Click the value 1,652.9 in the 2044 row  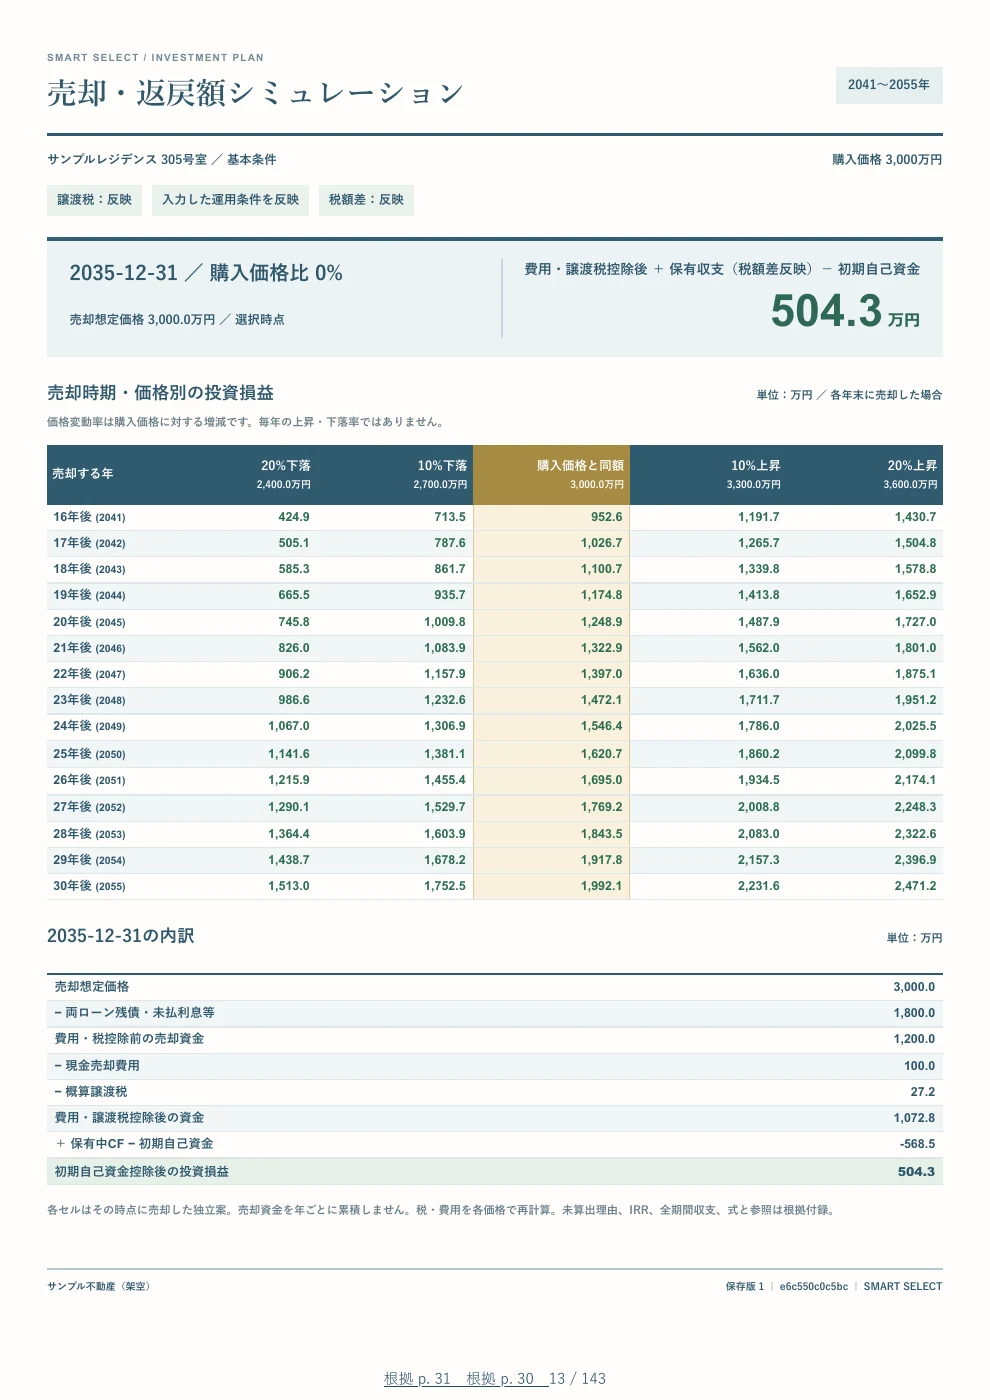[x=916, y=595]
